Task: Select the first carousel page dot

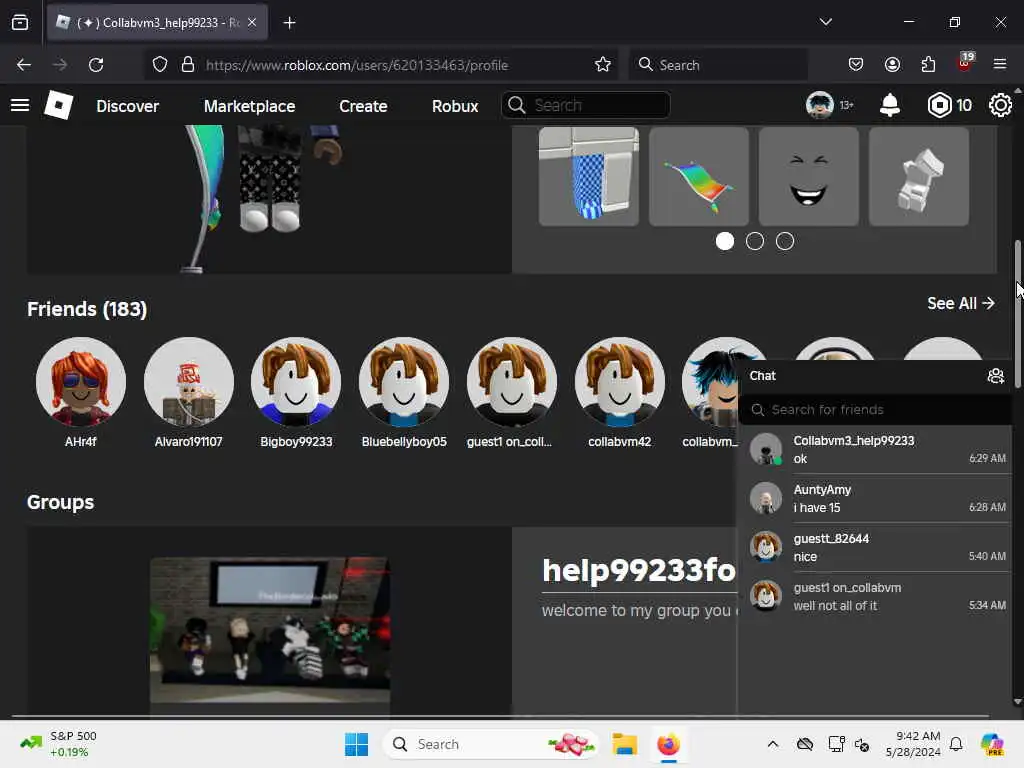Action: (724, 241)
